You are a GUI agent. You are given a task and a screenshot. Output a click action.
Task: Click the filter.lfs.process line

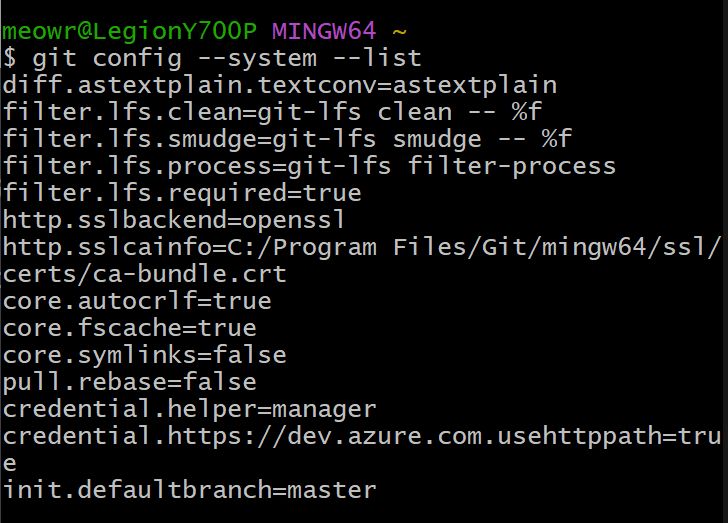[x=309, y=166]
